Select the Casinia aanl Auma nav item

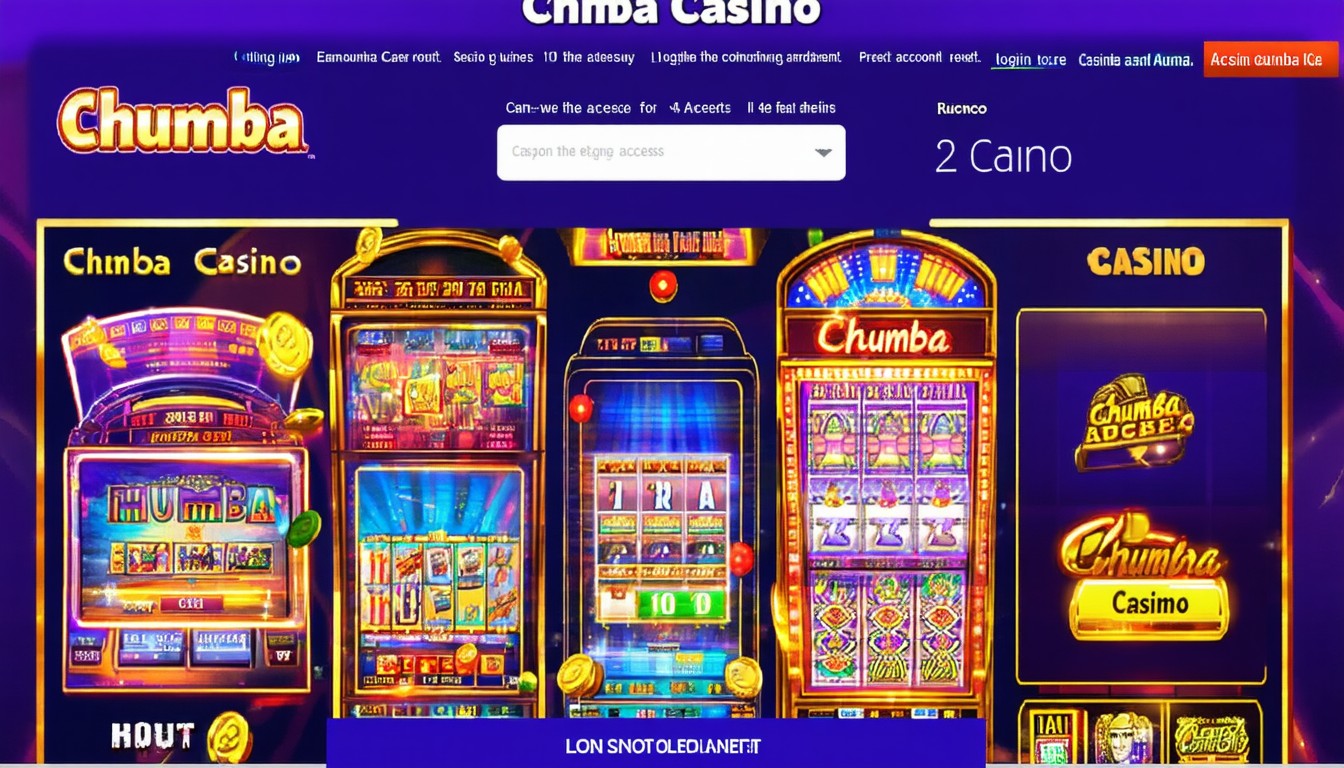1135,60
